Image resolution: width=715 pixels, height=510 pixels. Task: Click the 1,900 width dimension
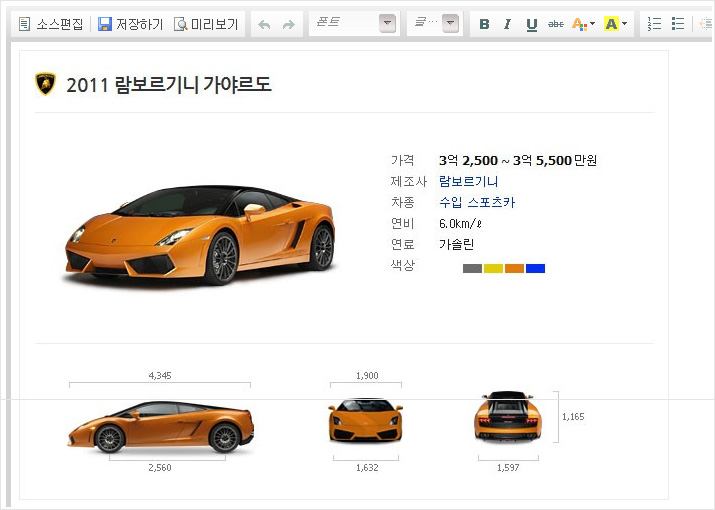click(367, 376)
